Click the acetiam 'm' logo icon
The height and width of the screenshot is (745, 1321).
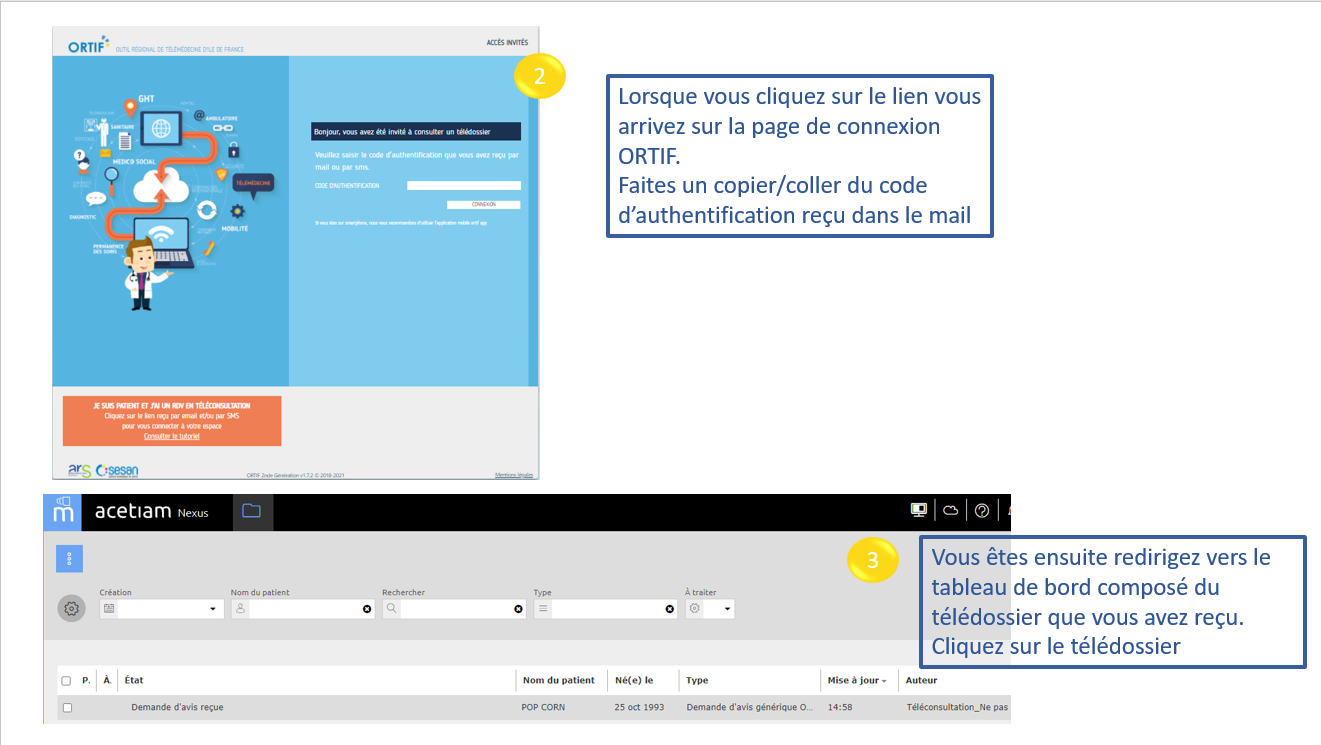pos(63,512)
